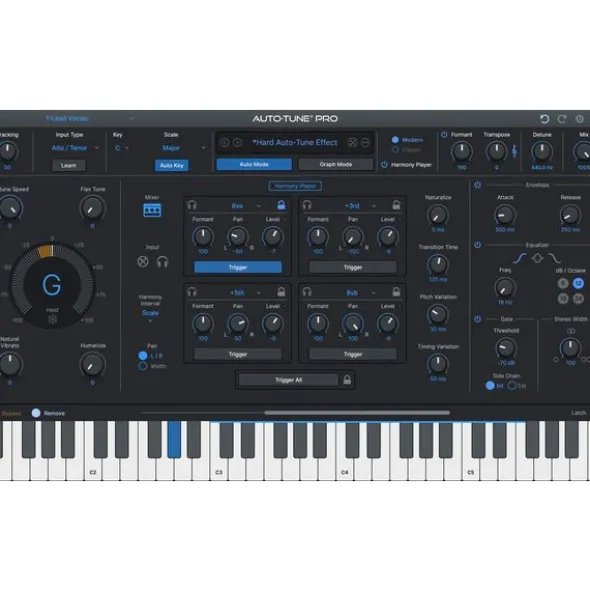Image resolution: width=590 pixels, height=591 pixels.
Task: Click the treble clef icon beside Transpose
Action: pyautogui.click(x=514, y=152)
